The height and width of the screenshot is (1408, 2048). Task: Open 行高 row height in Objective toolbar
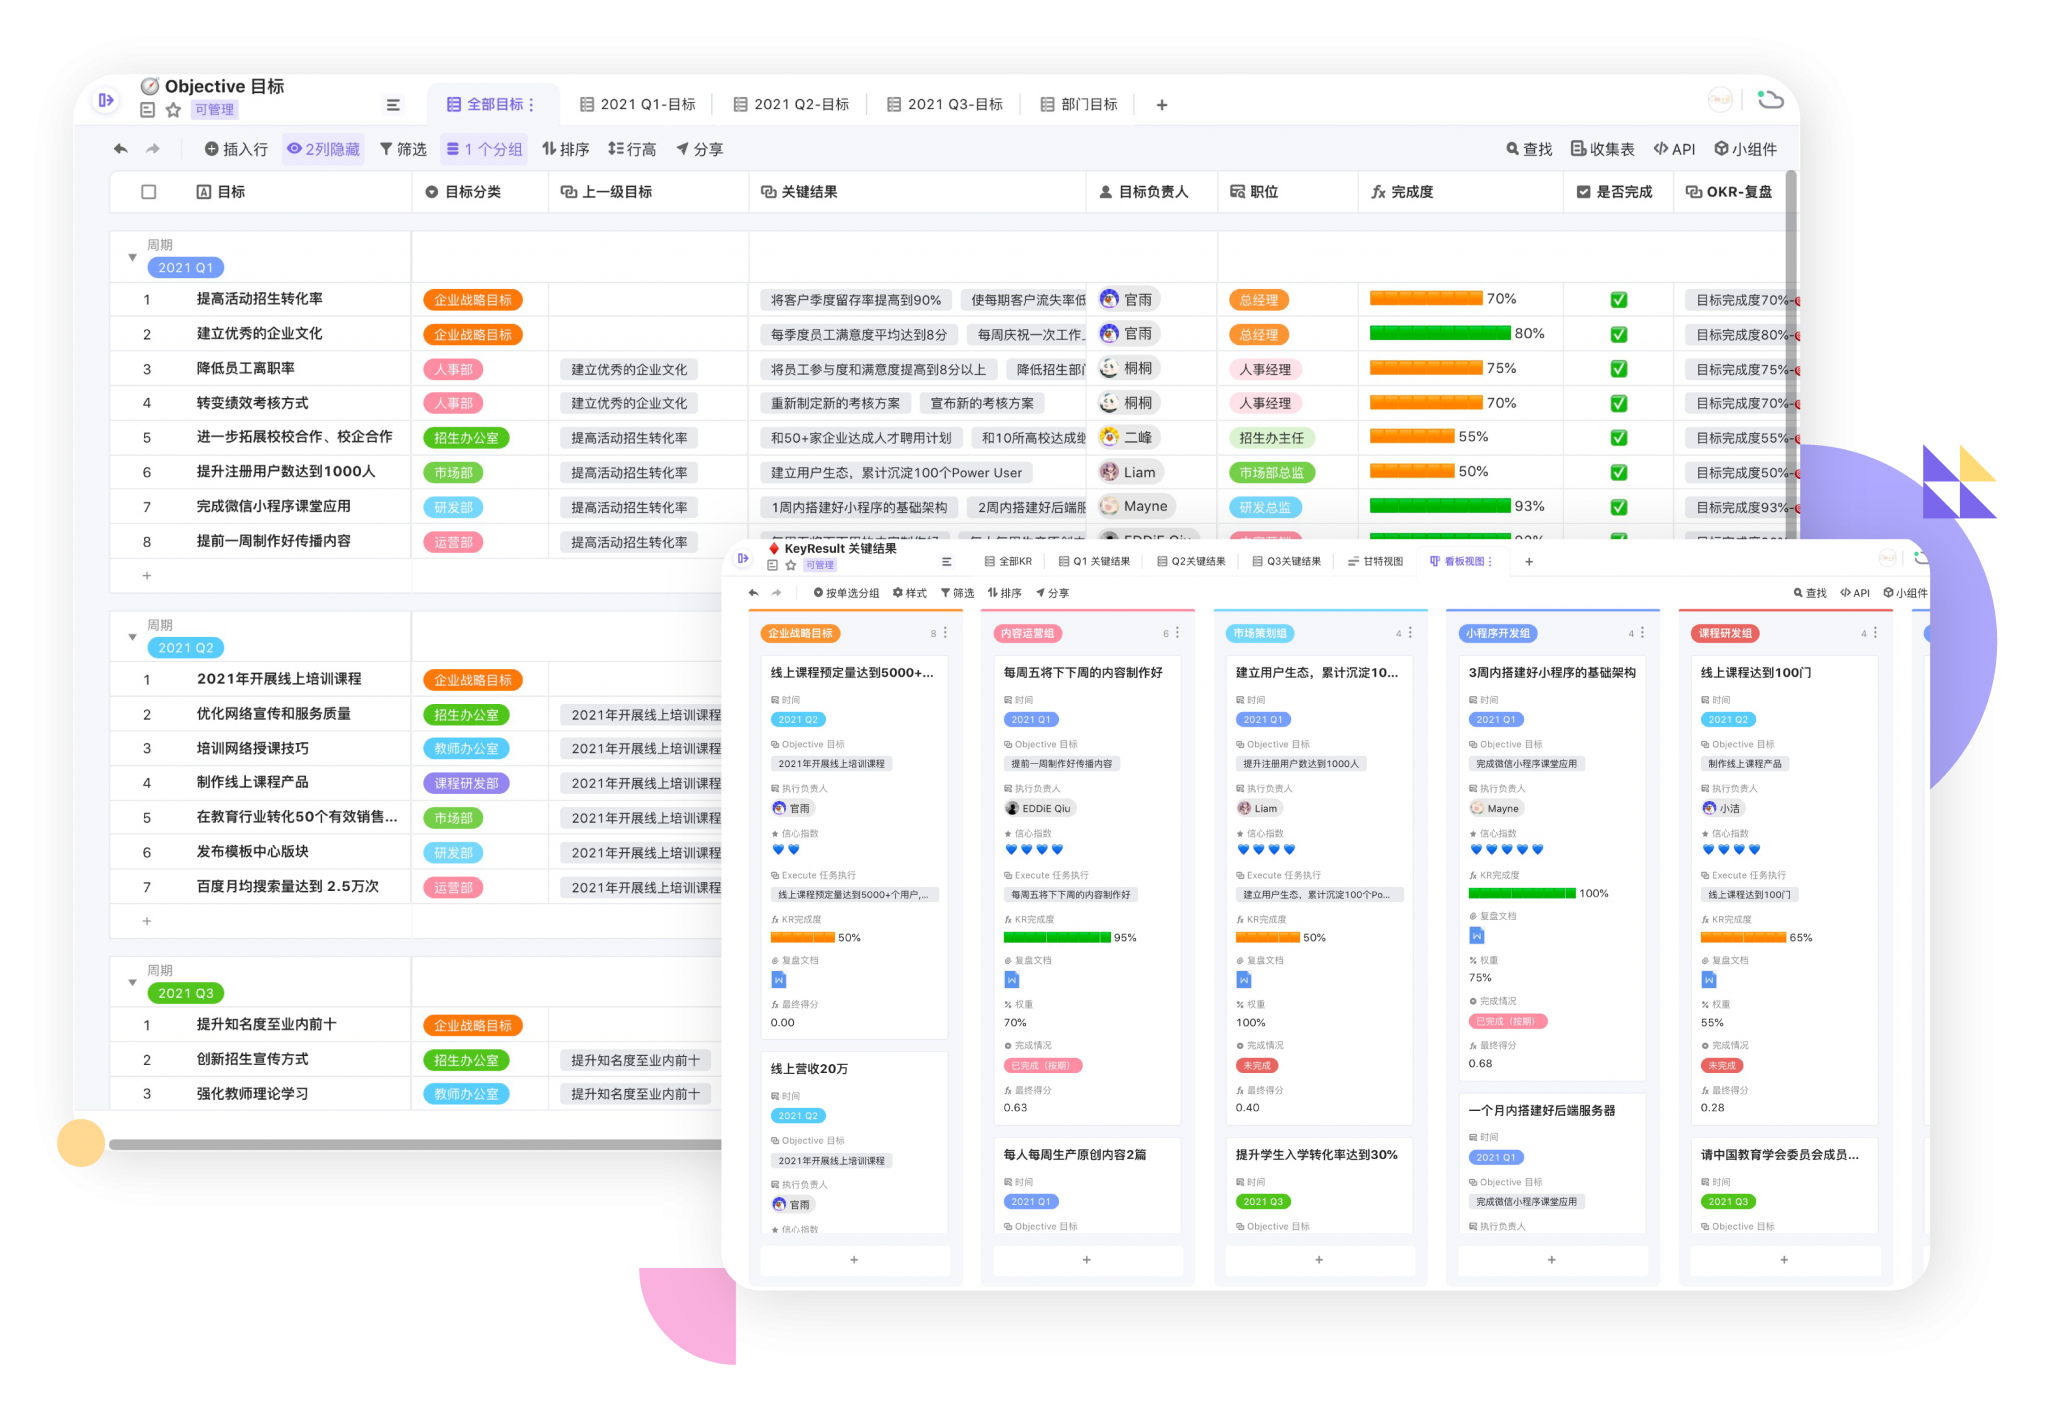632,149
